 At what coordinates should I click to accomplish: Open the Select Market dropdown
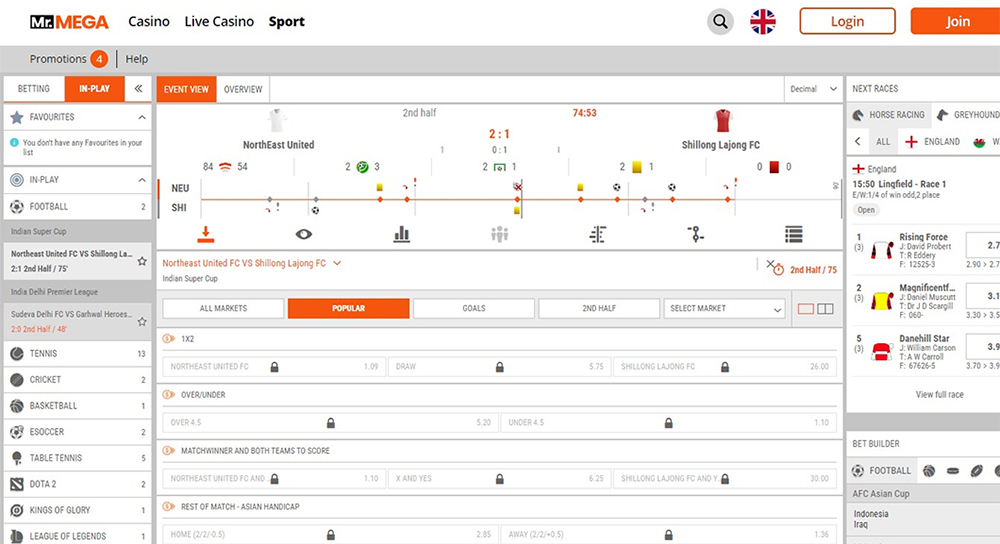coord(725,309)
